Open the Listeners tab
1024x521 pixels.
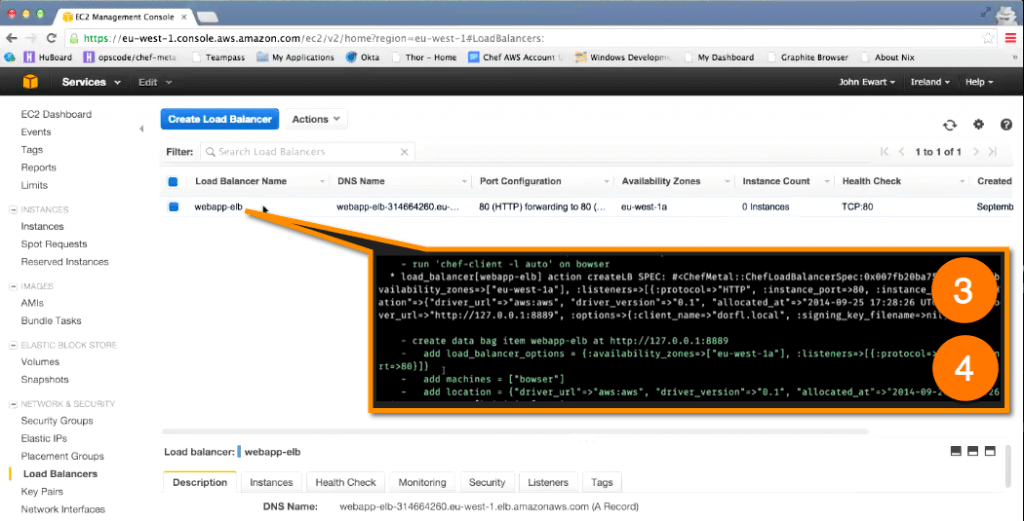pos(547,482)
